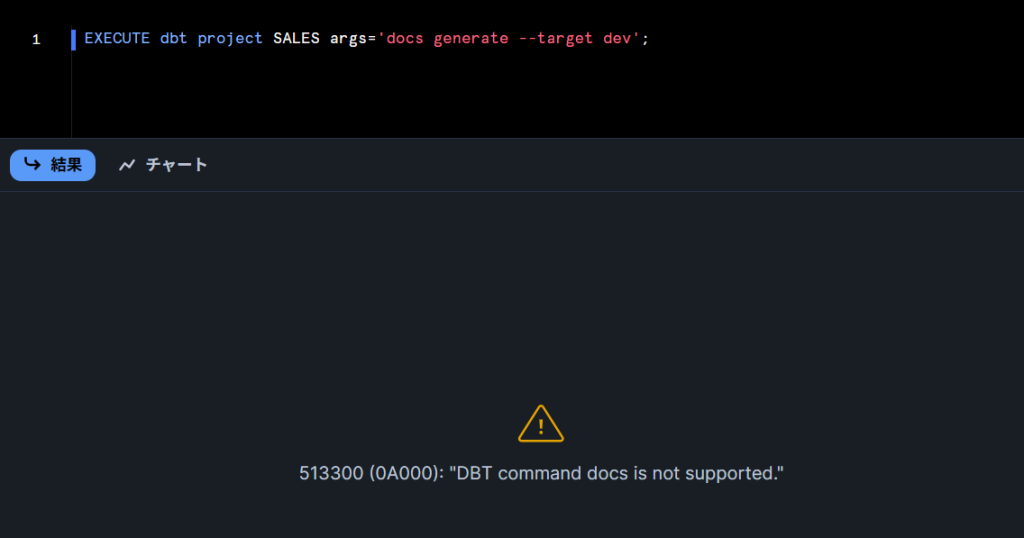
Task: Click the 513300 error code number
Action: tap(331, 473)
